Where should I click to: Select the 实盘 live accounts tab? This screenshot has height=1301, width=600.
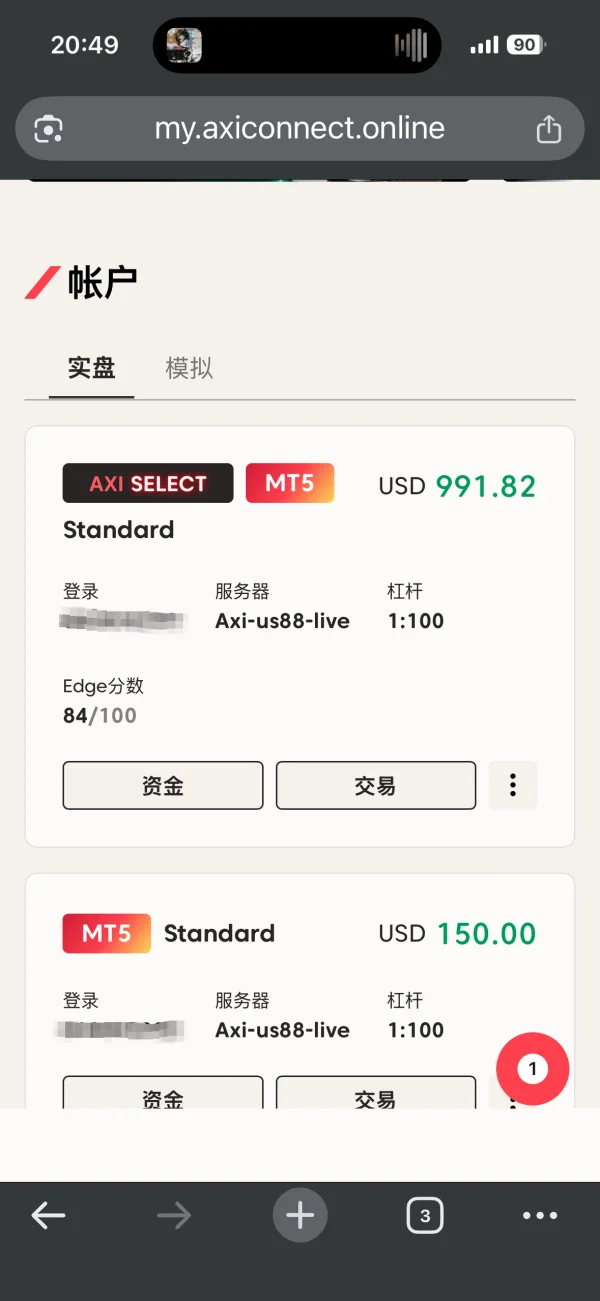92,368
